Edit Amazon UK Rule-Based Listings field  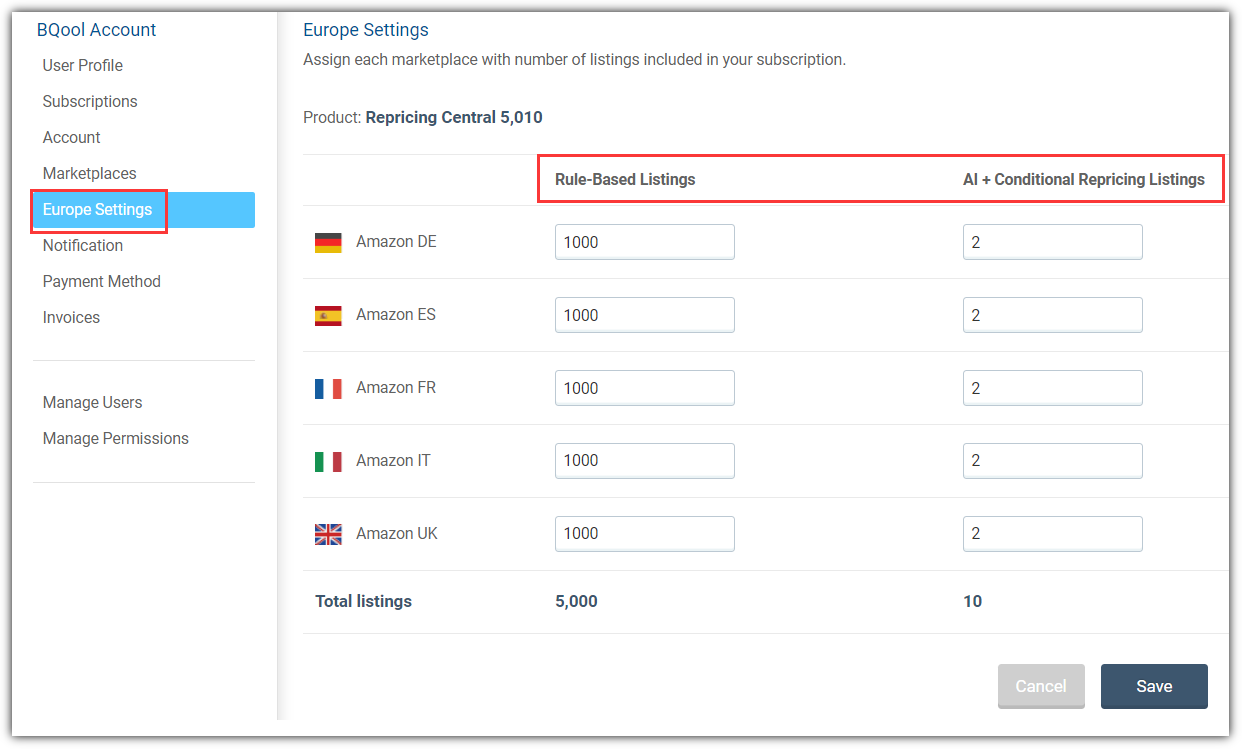[x=645, y=534]
